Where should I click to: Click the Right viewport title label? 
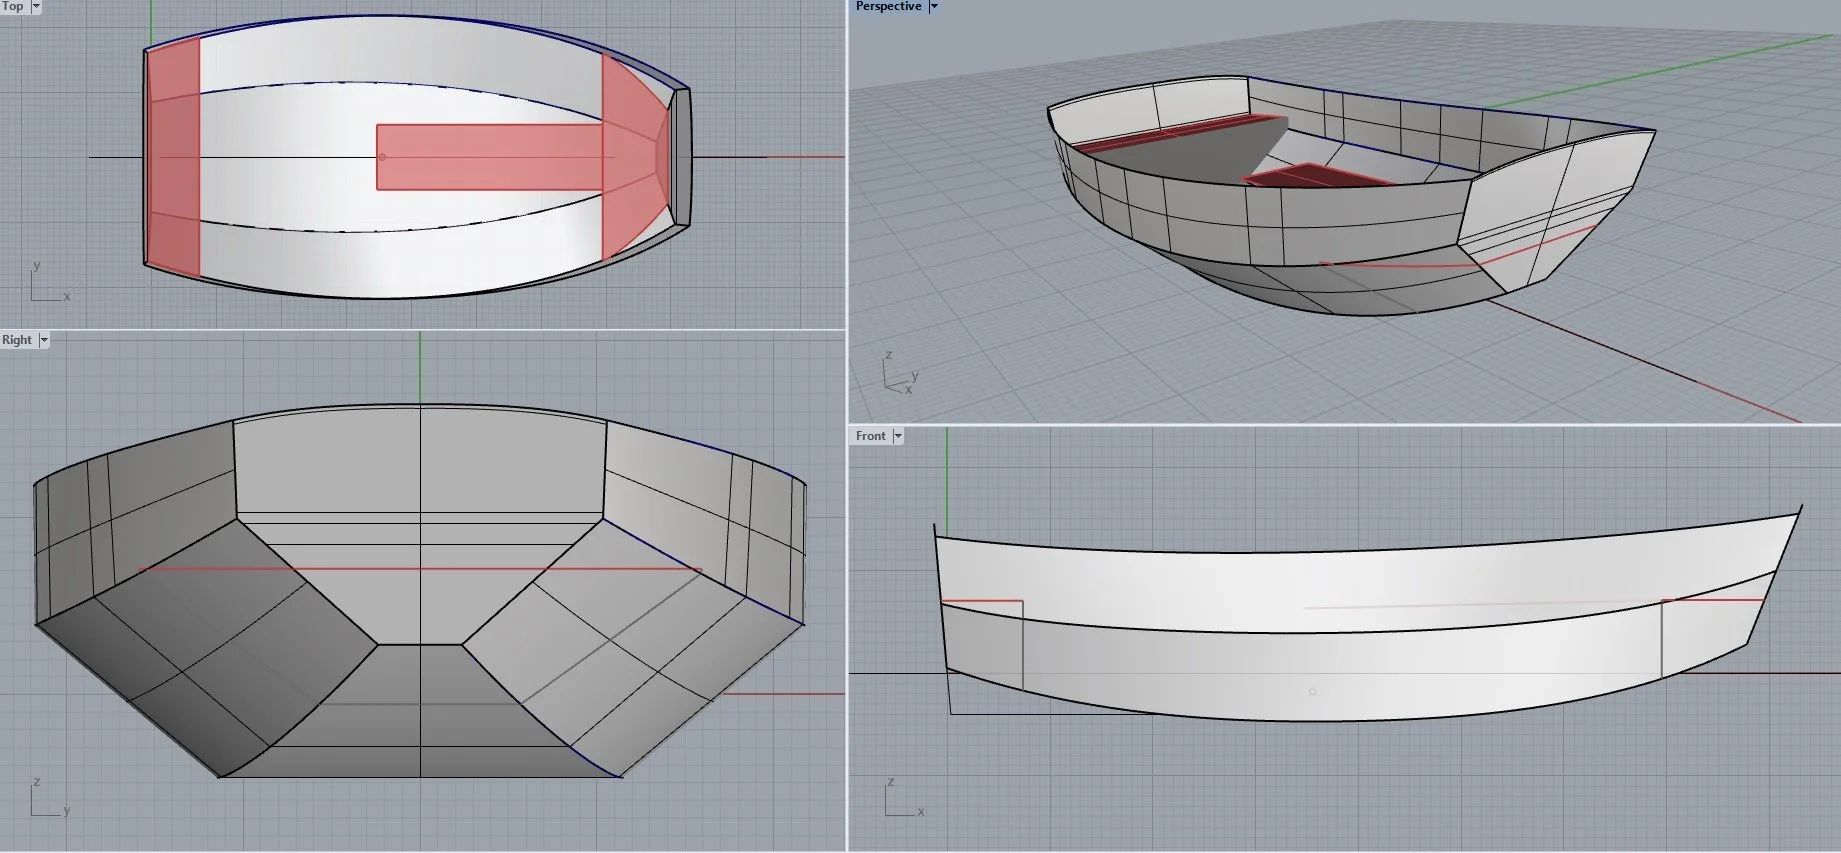(17, 340)
